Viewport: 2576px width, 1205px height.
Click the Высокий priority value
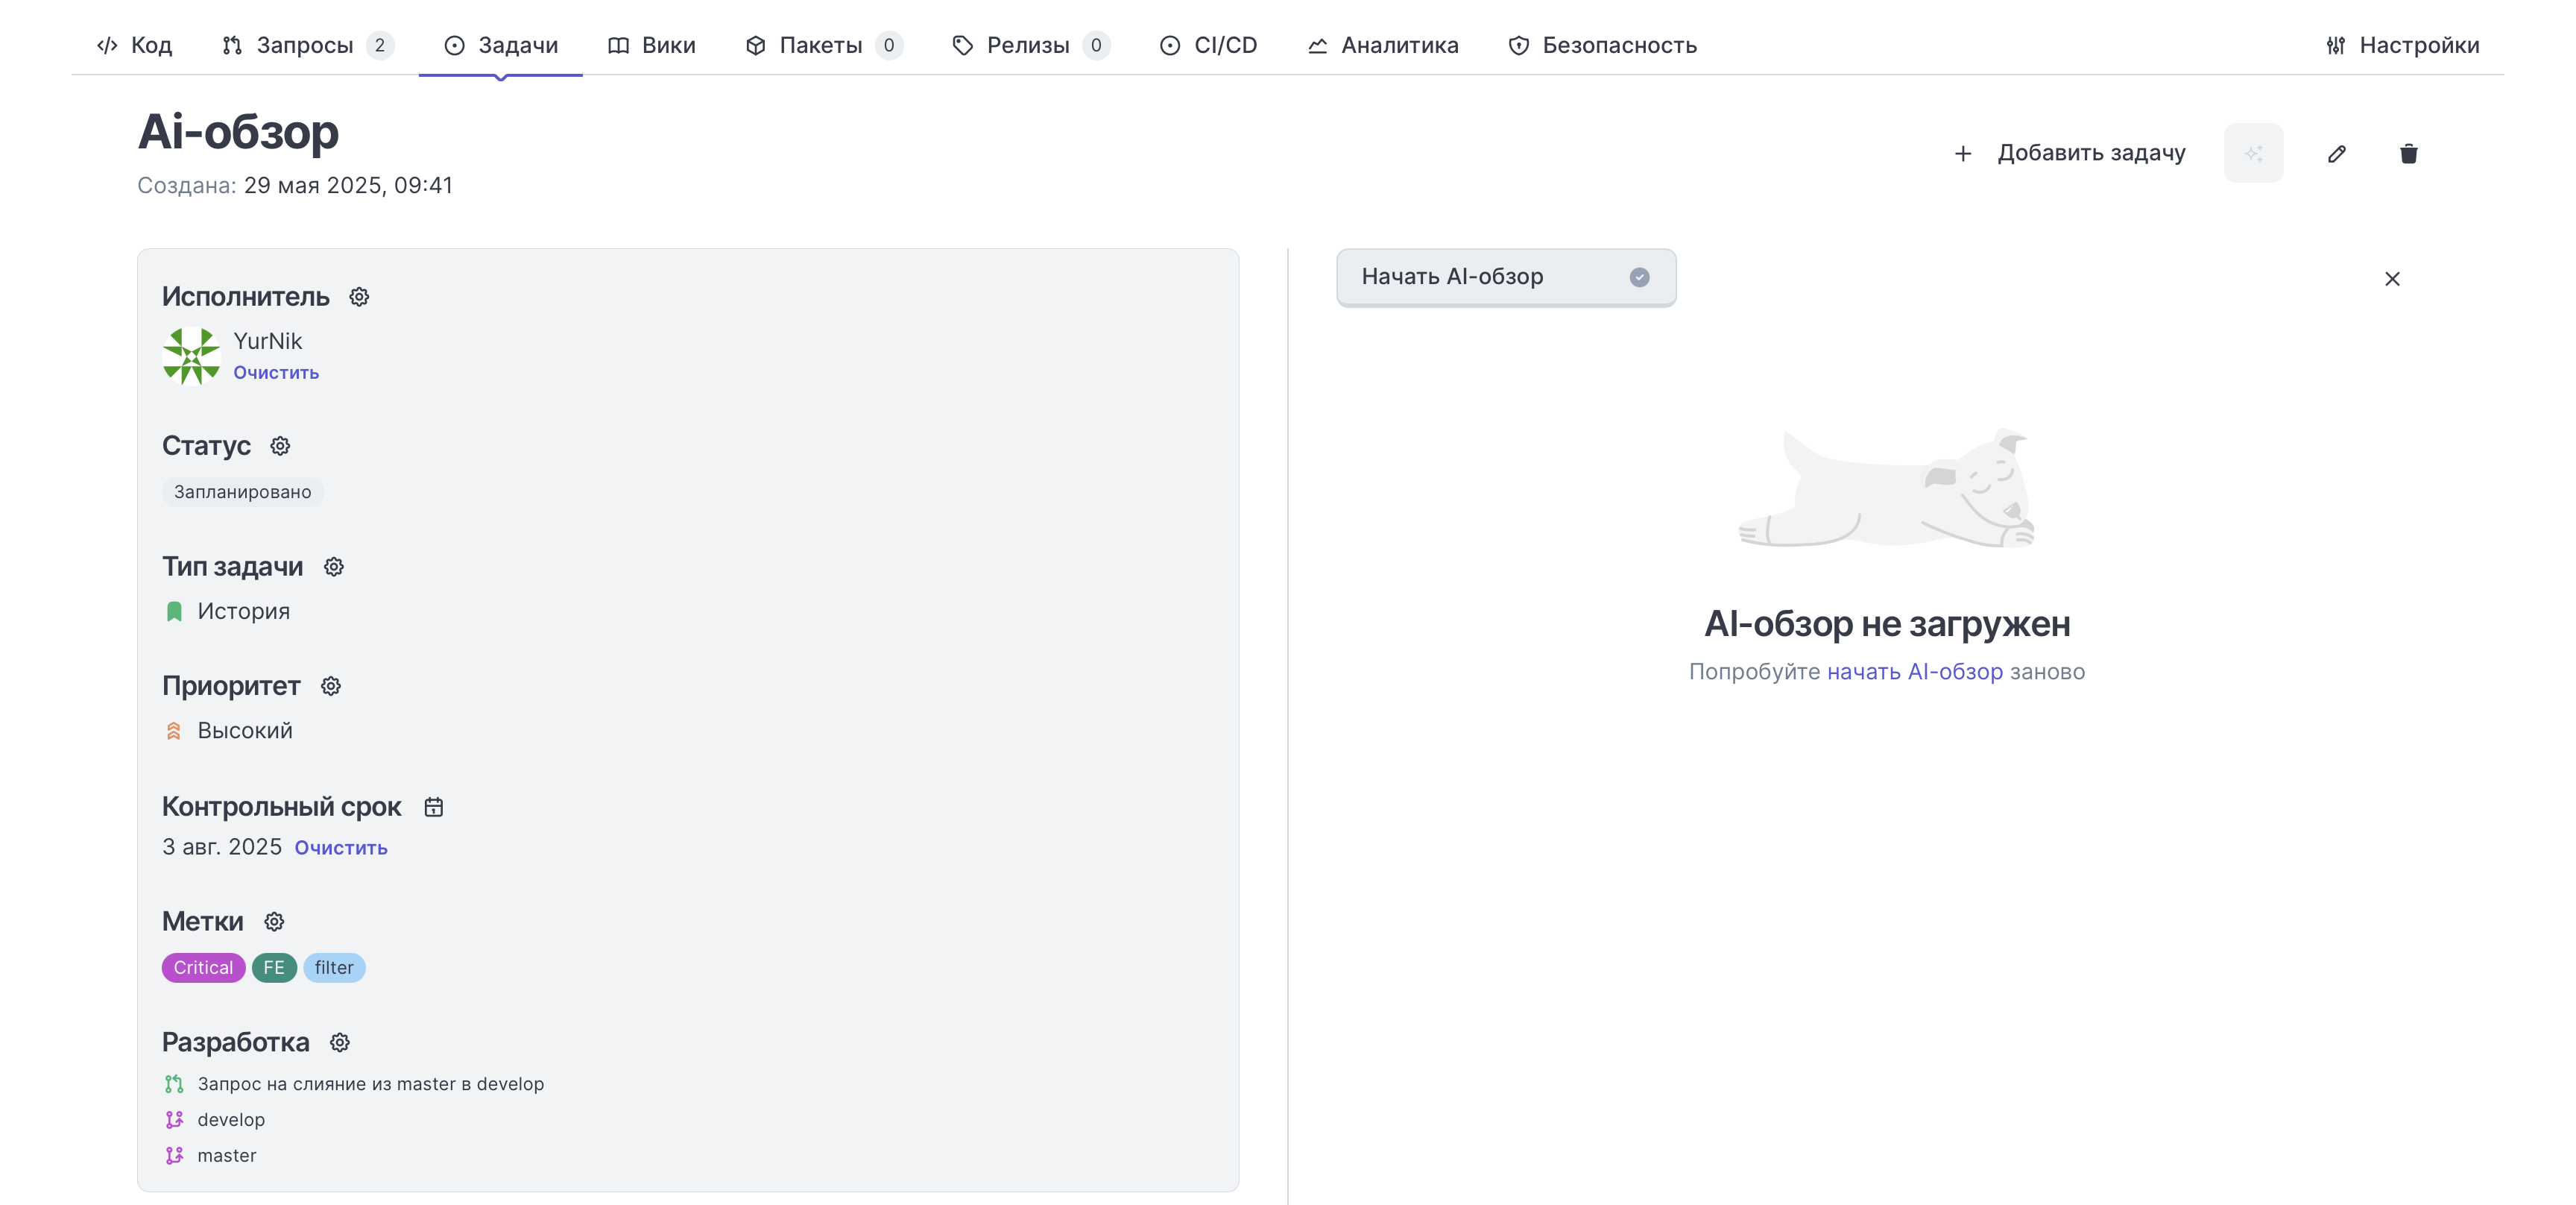coord(245,731)
